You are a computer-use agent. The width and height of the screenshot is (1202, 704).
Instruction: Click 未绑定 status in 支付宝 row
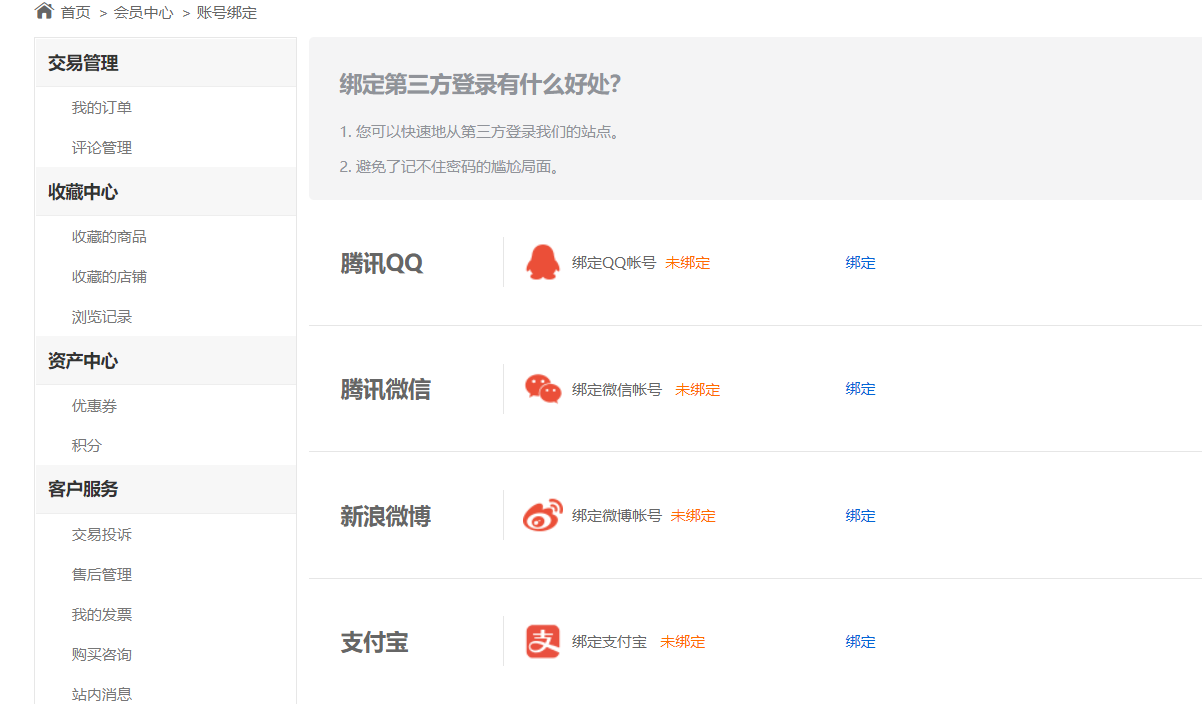click(683, 642)
